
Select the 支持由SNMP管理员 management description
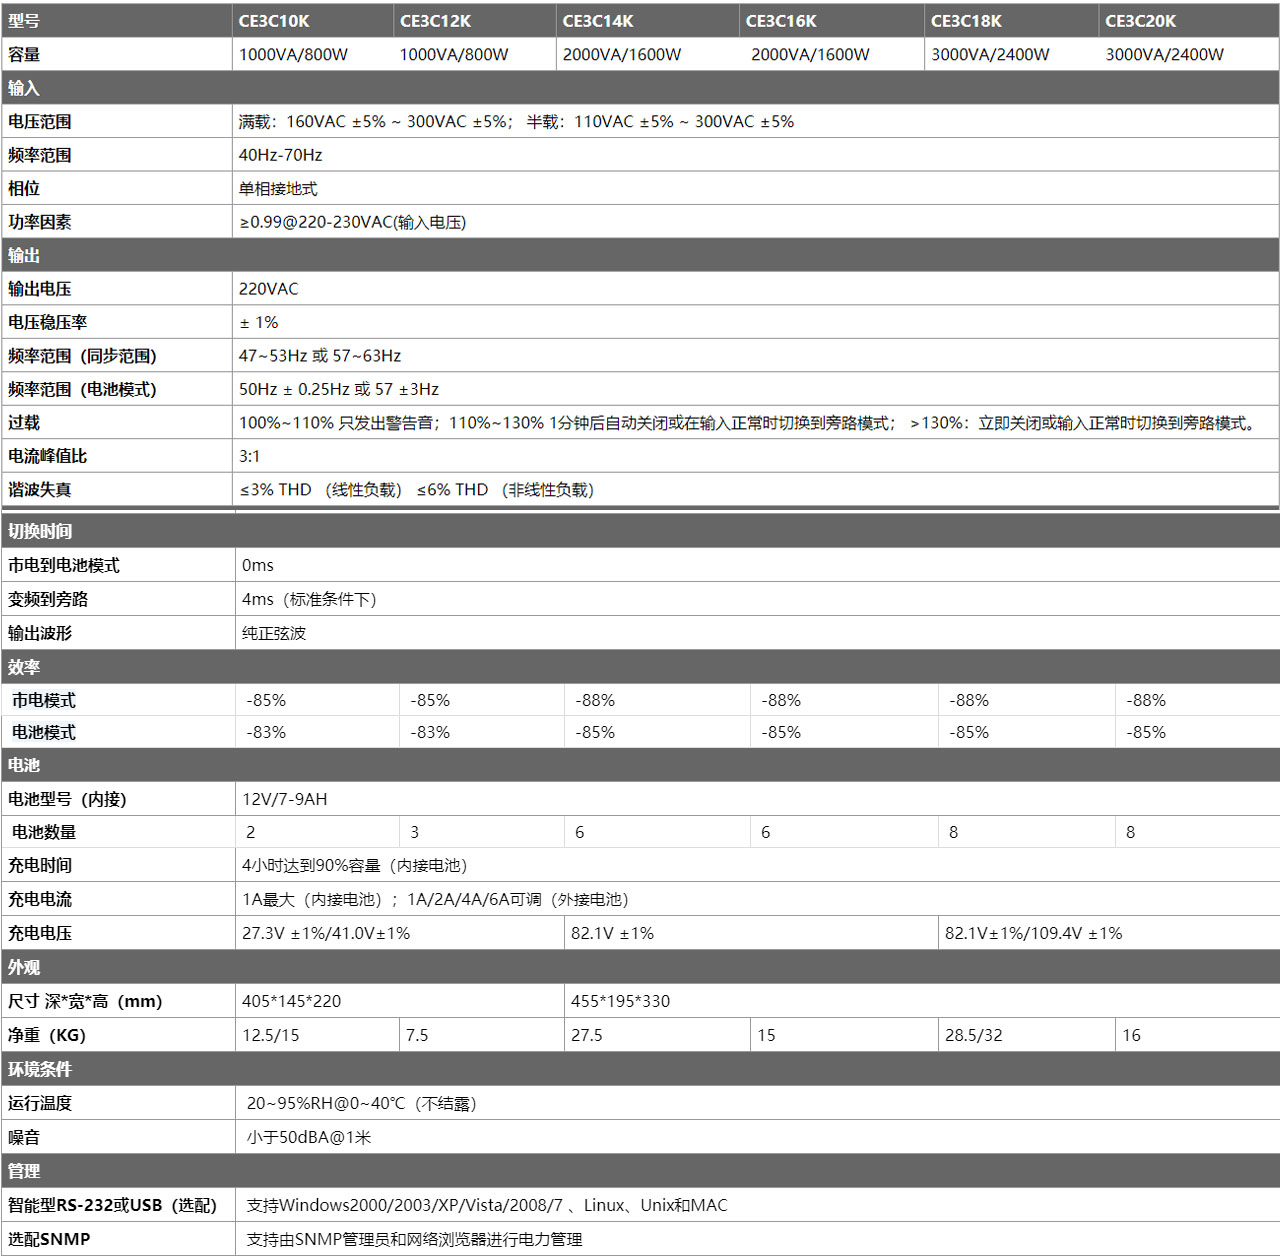[414, 1240]
